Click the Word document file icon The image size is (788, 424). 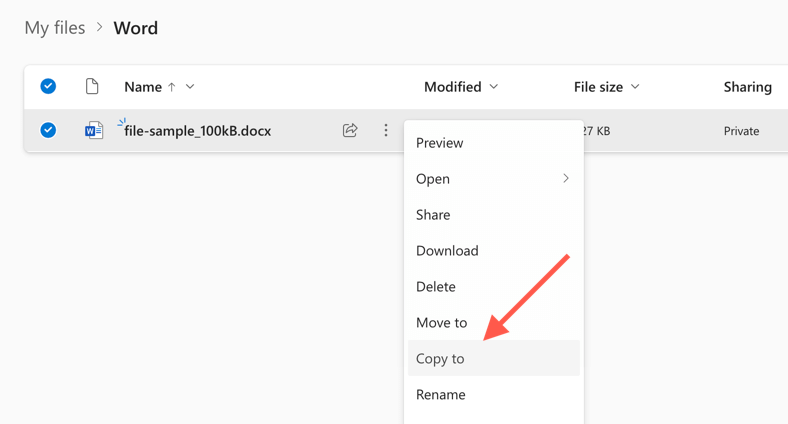(93, 131)
